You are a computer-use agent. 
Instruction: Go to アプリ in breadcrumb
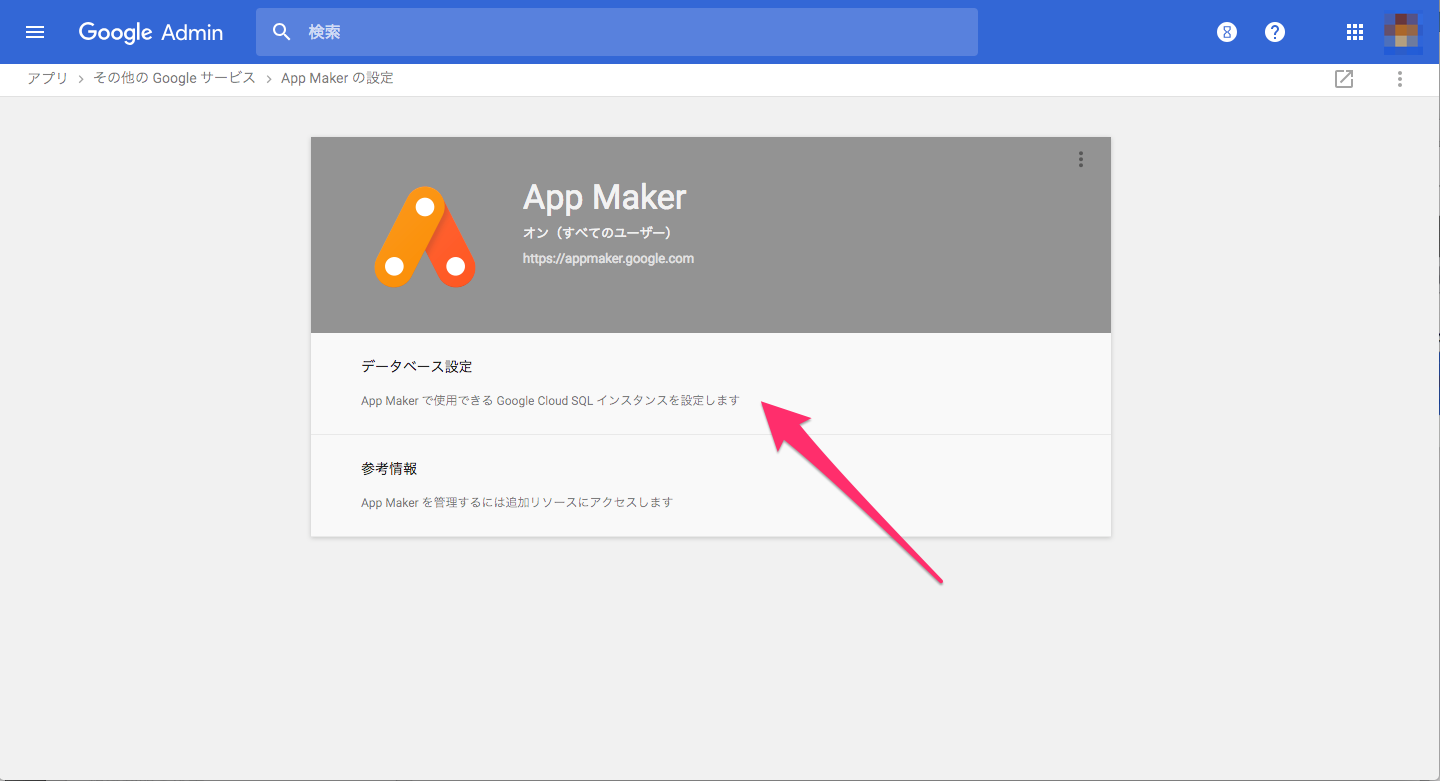[48, 78]
